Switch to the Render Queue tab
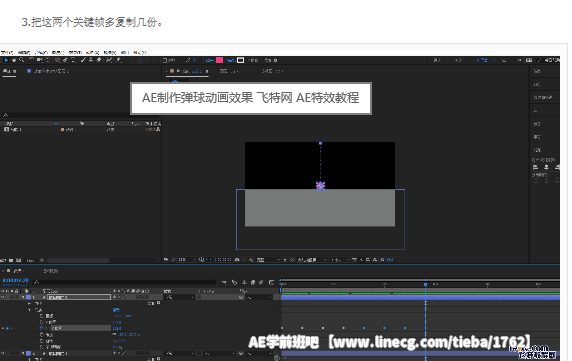Screen dimensions: 572x361 (x=51, y=271)
